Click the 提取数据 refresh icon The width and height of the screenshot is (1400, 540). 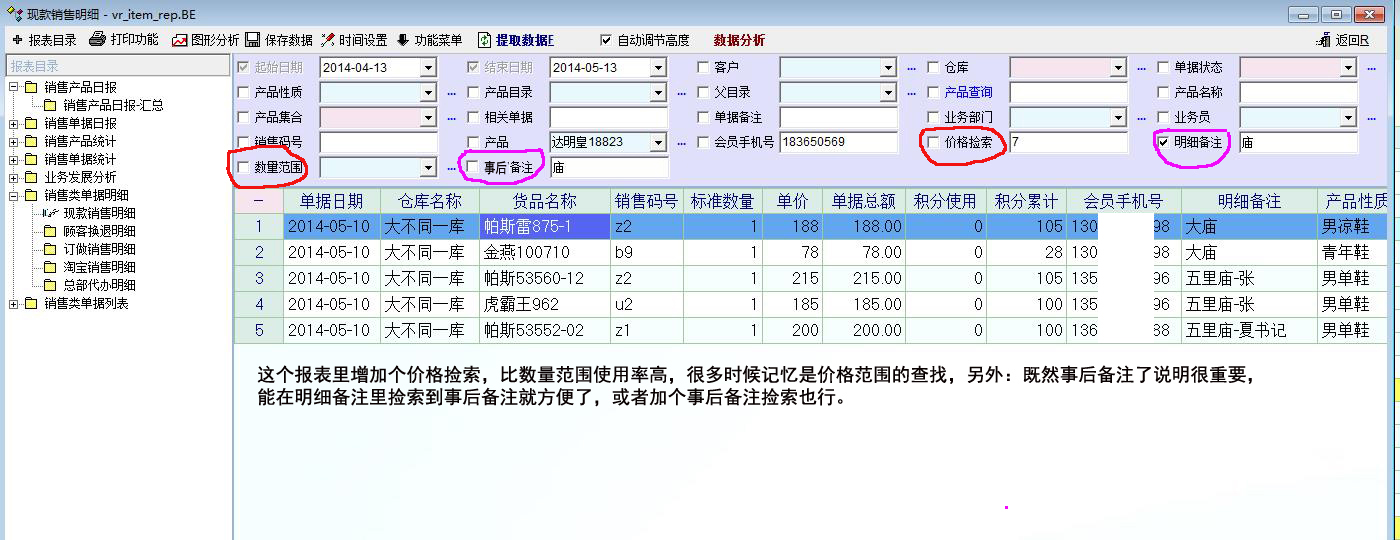[x=485, y=40]
